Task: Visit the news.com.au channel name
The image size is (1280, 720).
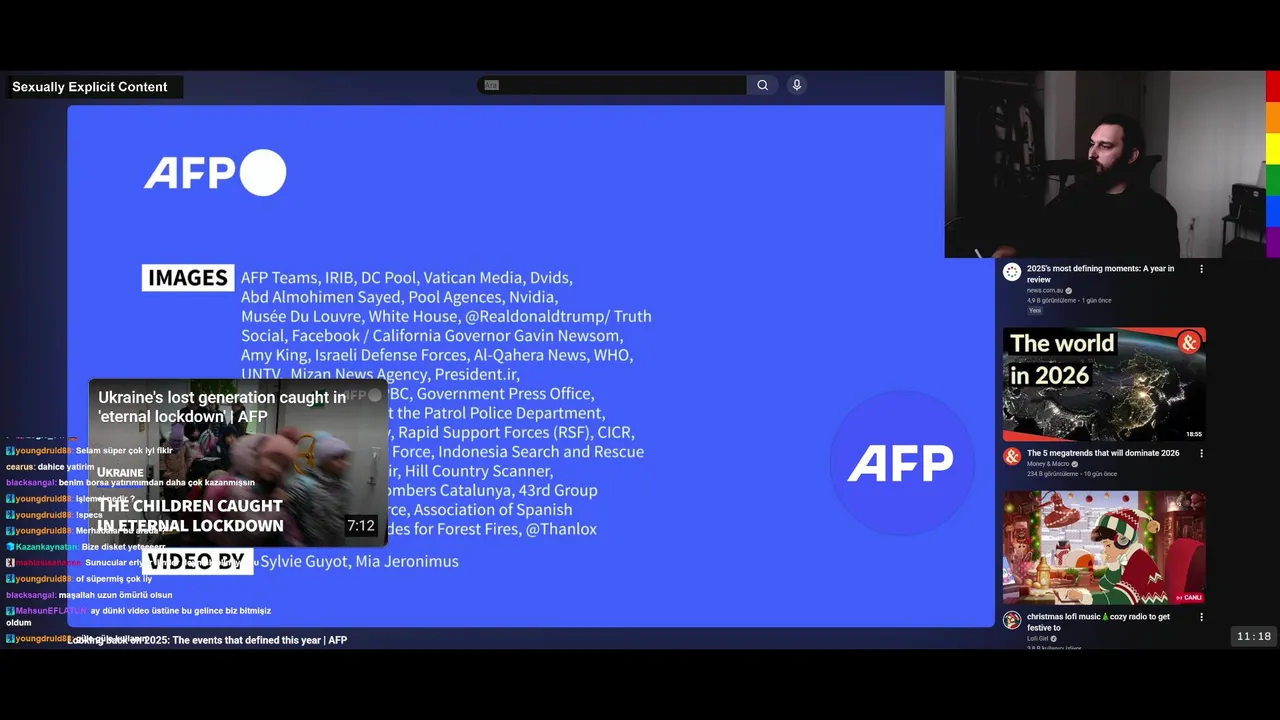Action: point(1044,291)
